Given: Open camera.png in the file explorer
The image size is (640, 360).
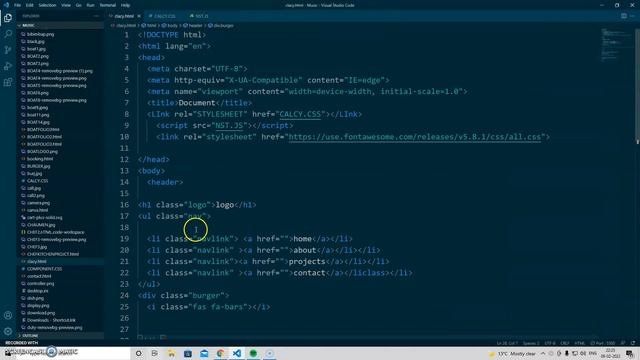Looking at the screenshot, I should point(38,203).
